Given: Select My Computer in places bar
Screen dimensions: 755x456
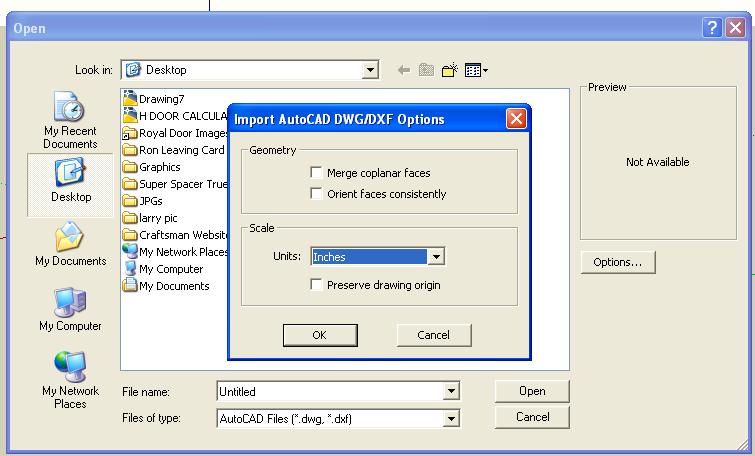Looking at the screenshot, I should point(70,309).
